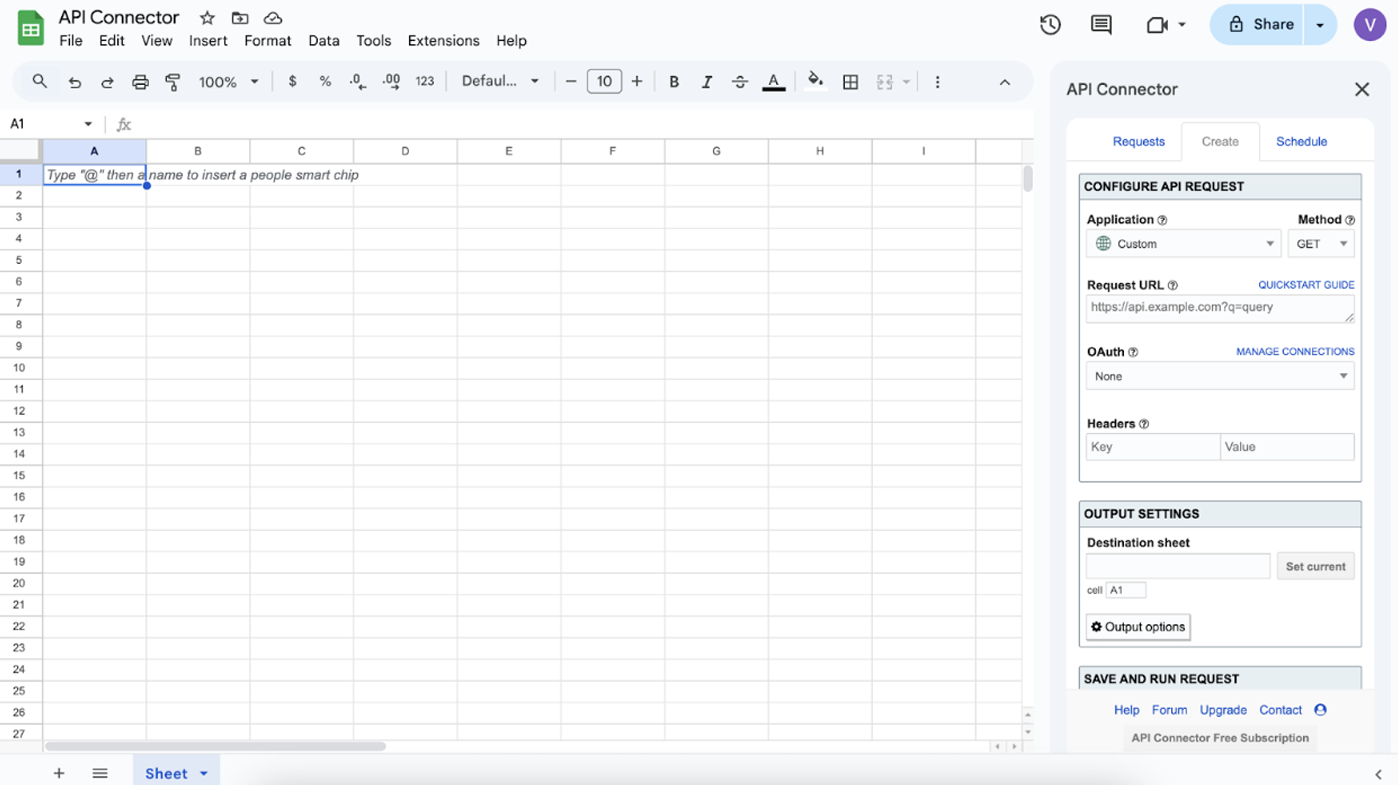The image size is (1398, 785).
Task: Open the GET method dropdown
Action: pos(1321,244)
